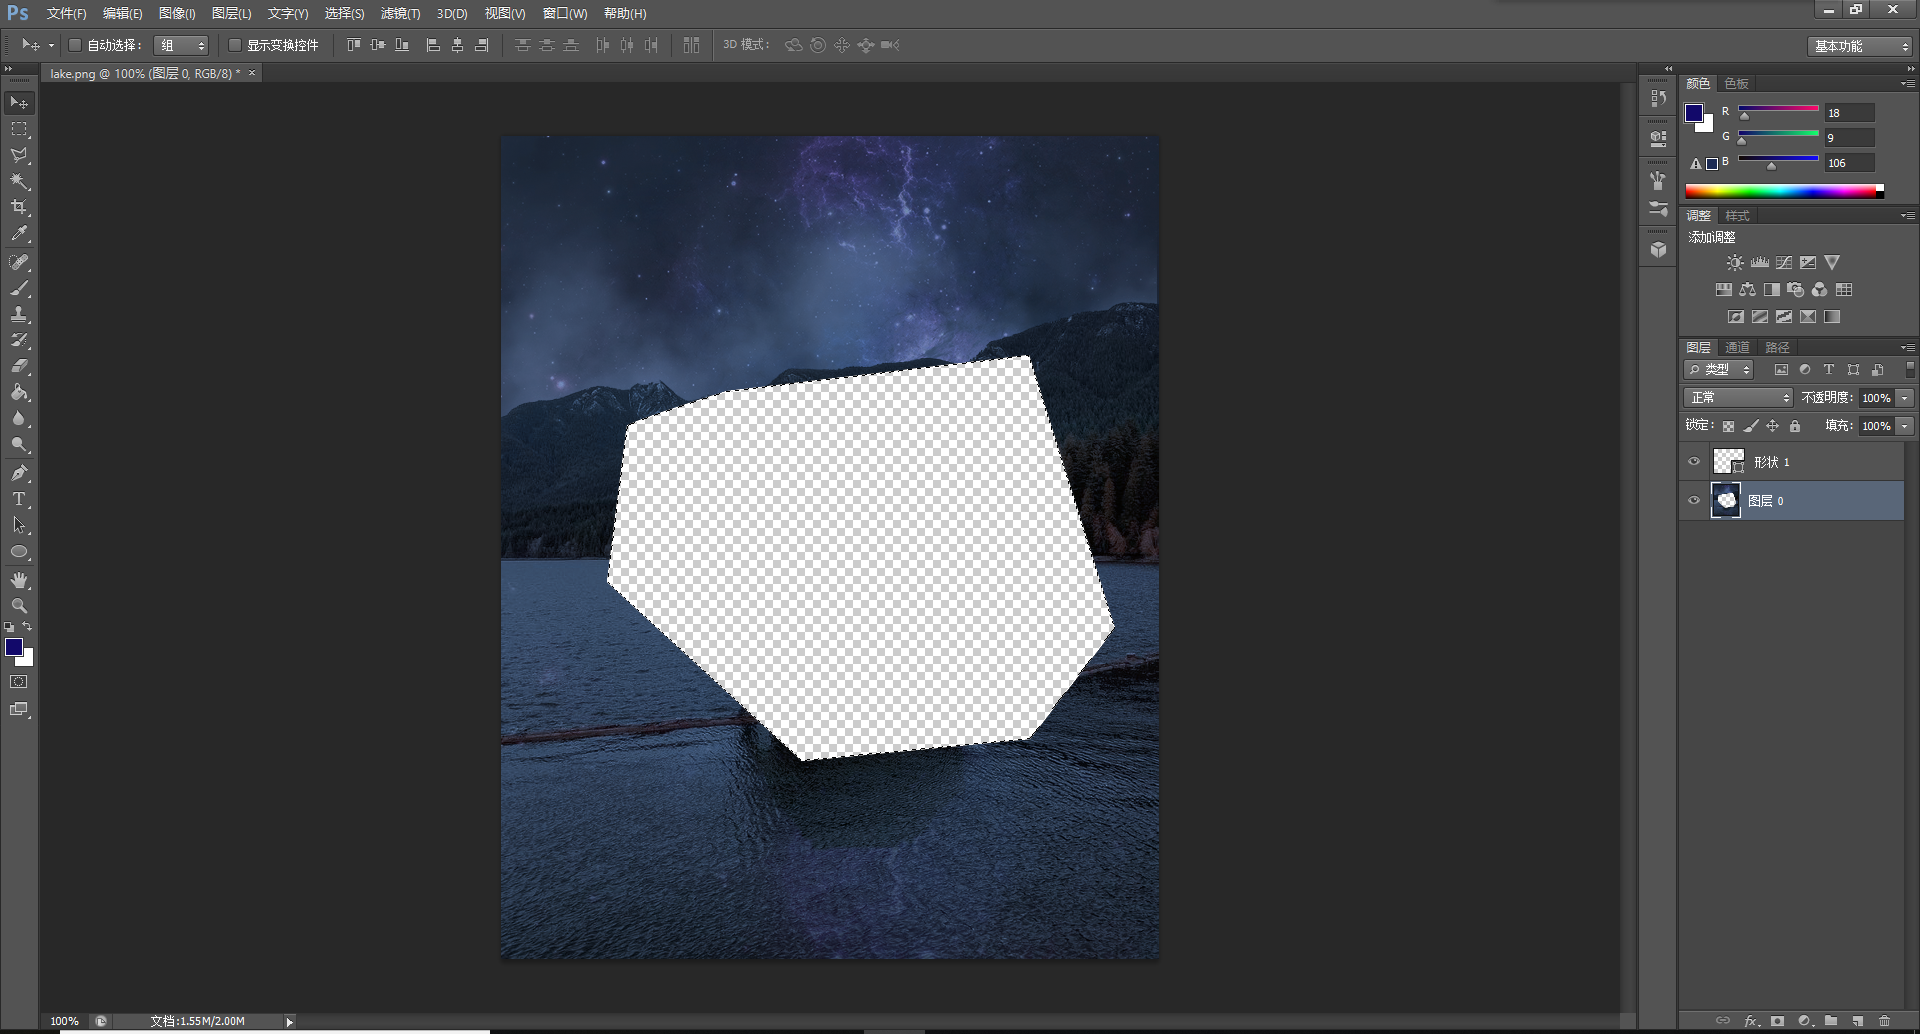
Task: Switch to the 色板 tab
Action: (1737, 83)
